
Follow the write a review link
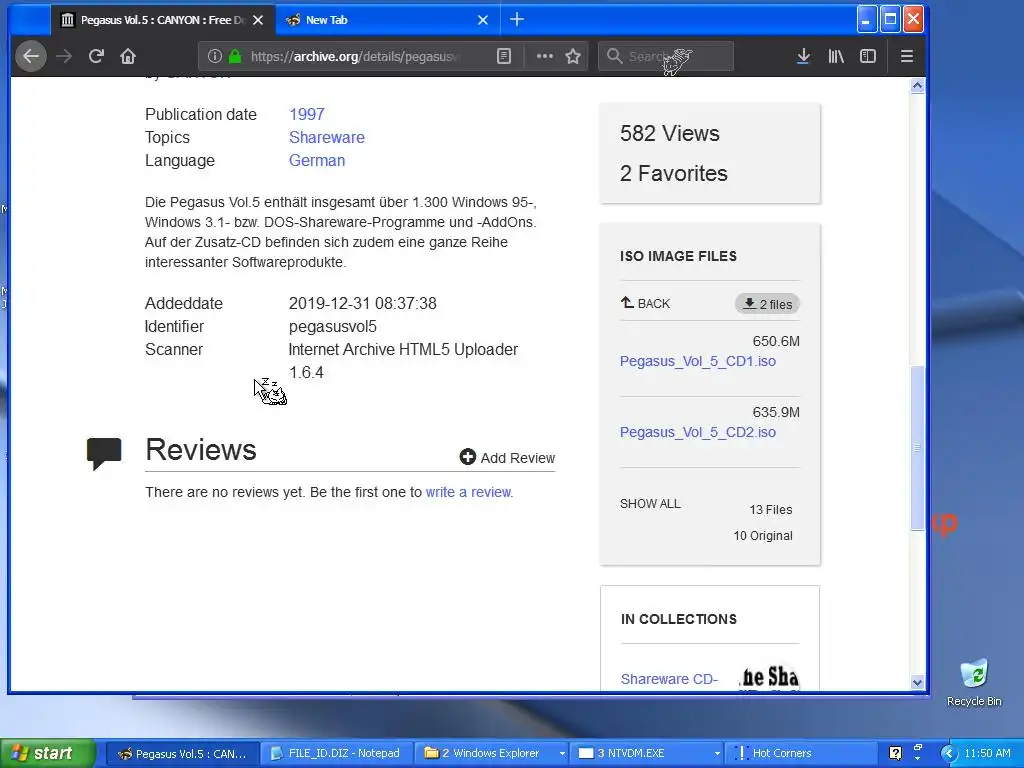pos(468,492)
